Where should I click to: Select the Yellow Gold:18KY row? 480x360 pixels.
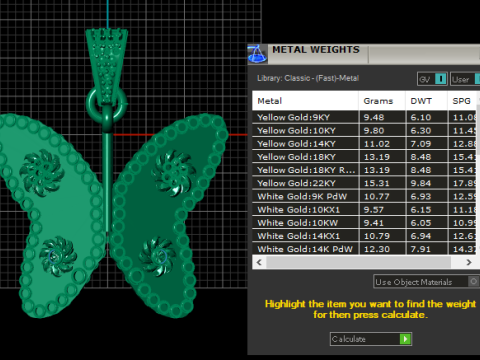pos(364,157)
